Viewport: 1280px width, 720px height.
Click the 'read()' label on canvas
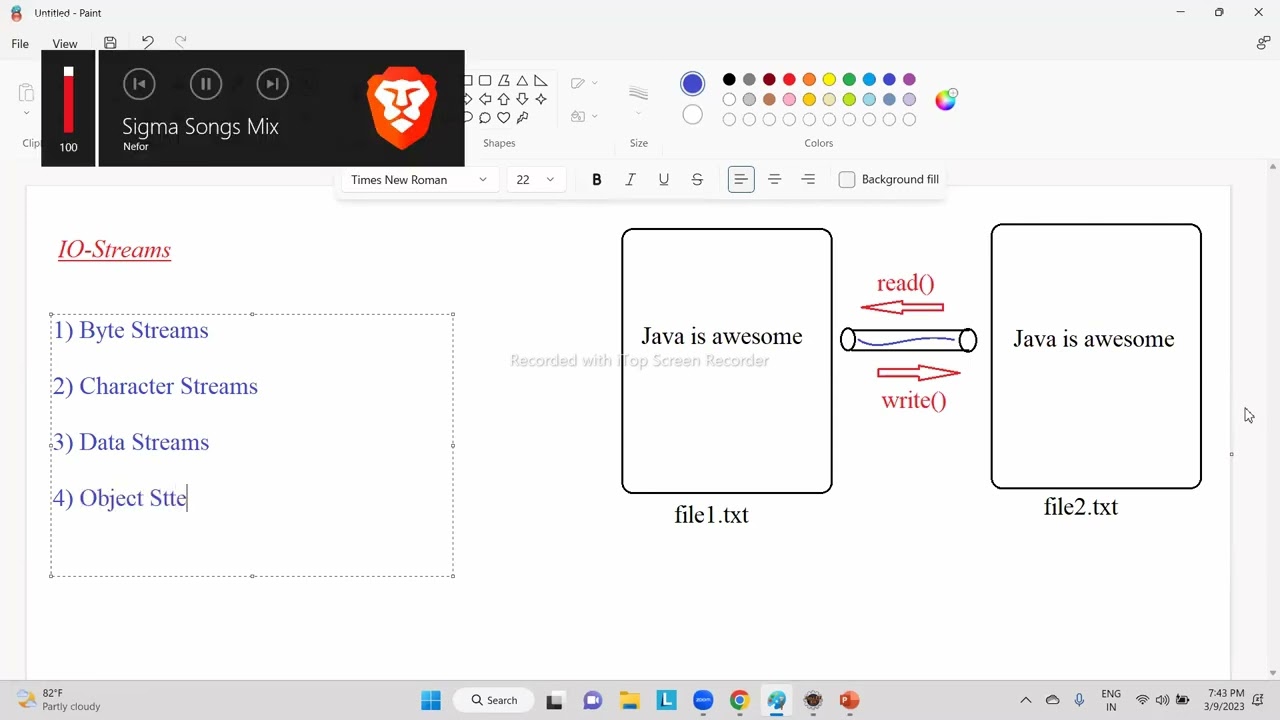[x=906, y=283]
